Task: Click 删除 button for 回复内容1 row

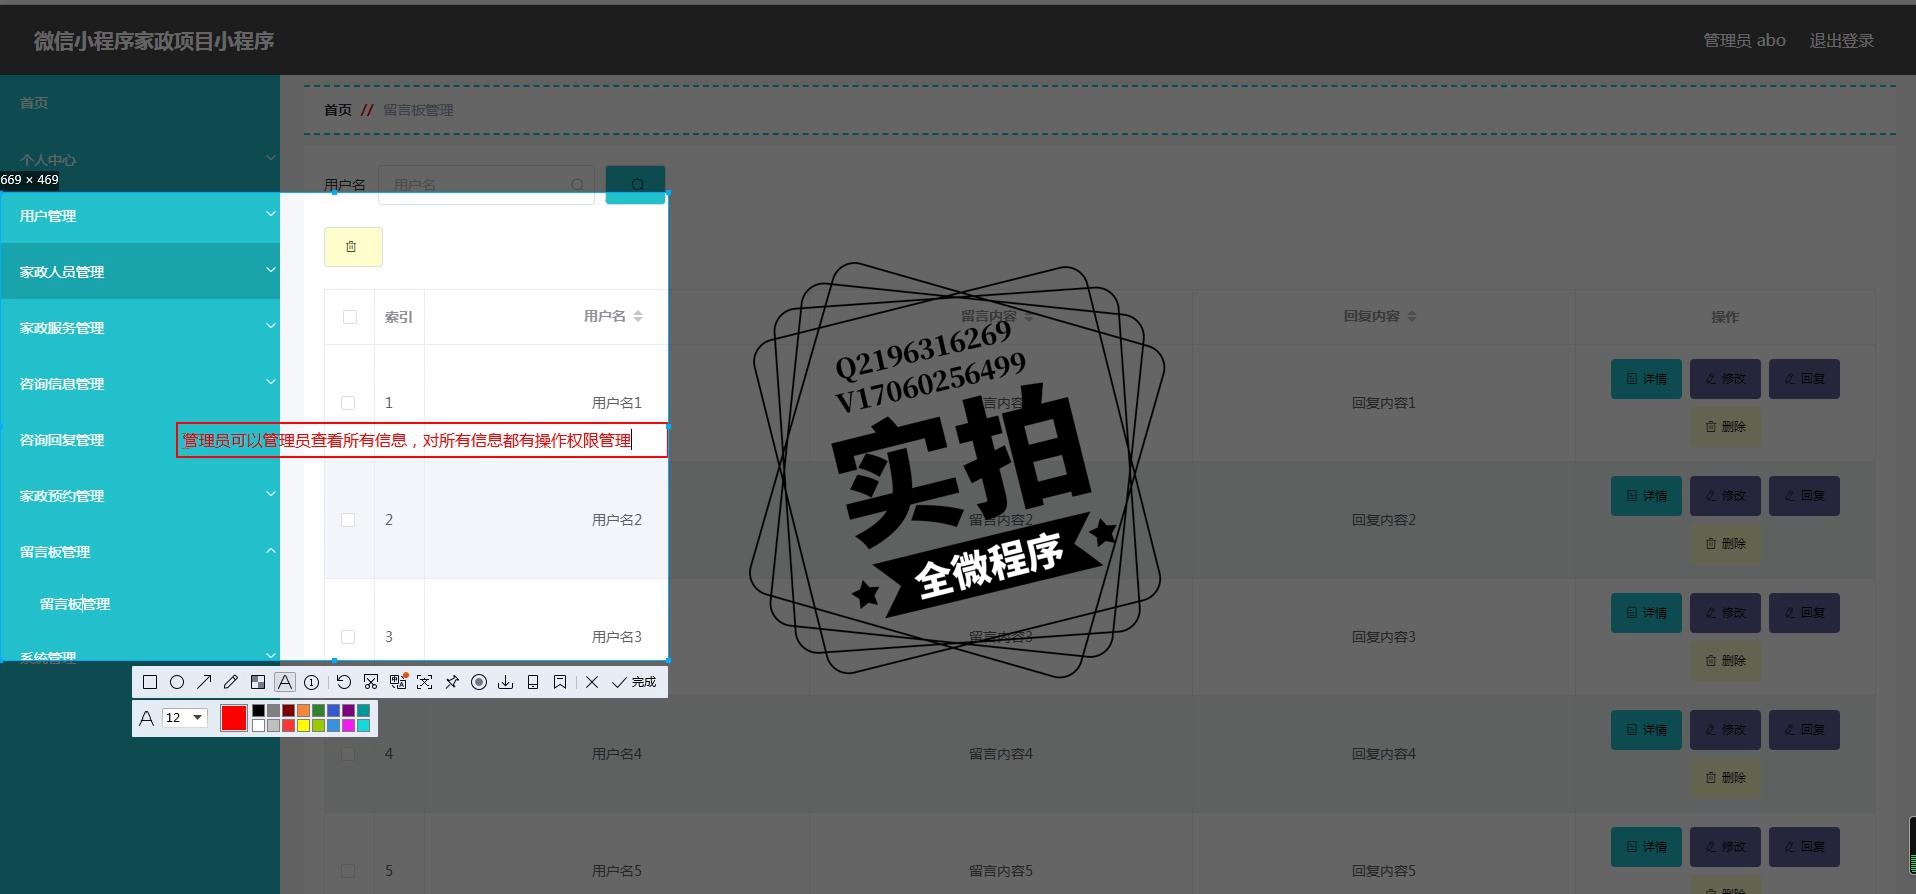Action: coord(1725,427)
